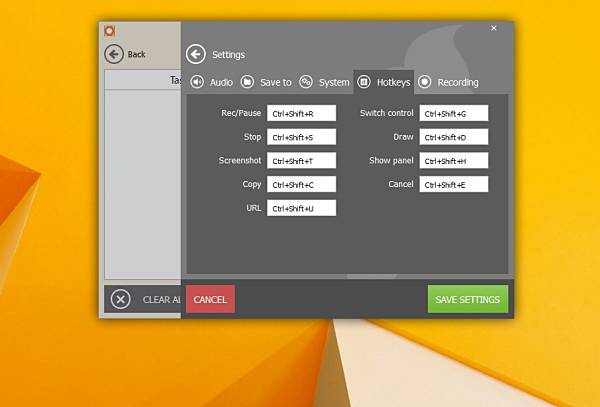Open the System tab

(x=324, y=82)
